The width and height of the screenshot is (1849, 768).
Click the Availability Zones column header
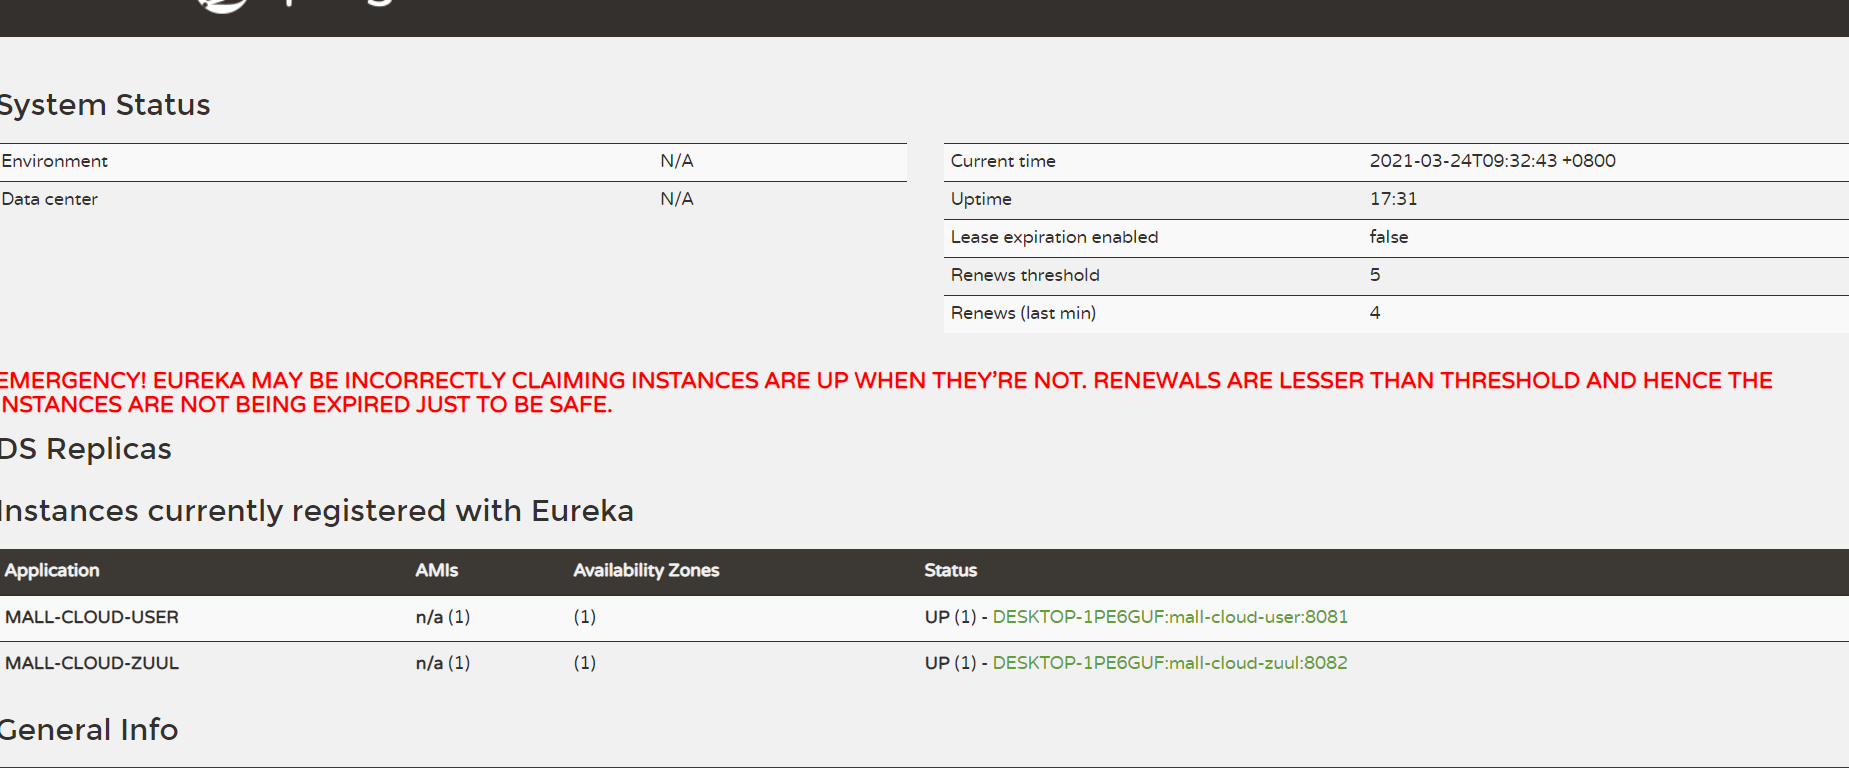(646, 570)
